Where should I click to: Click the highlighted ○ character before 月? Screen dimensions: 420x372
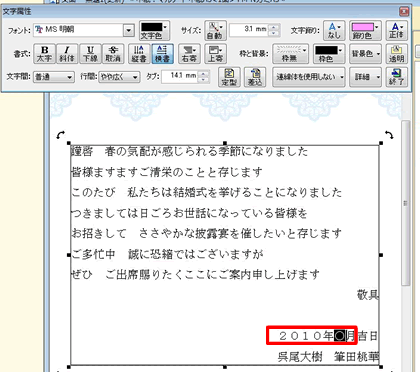click(x=340, y=336)
